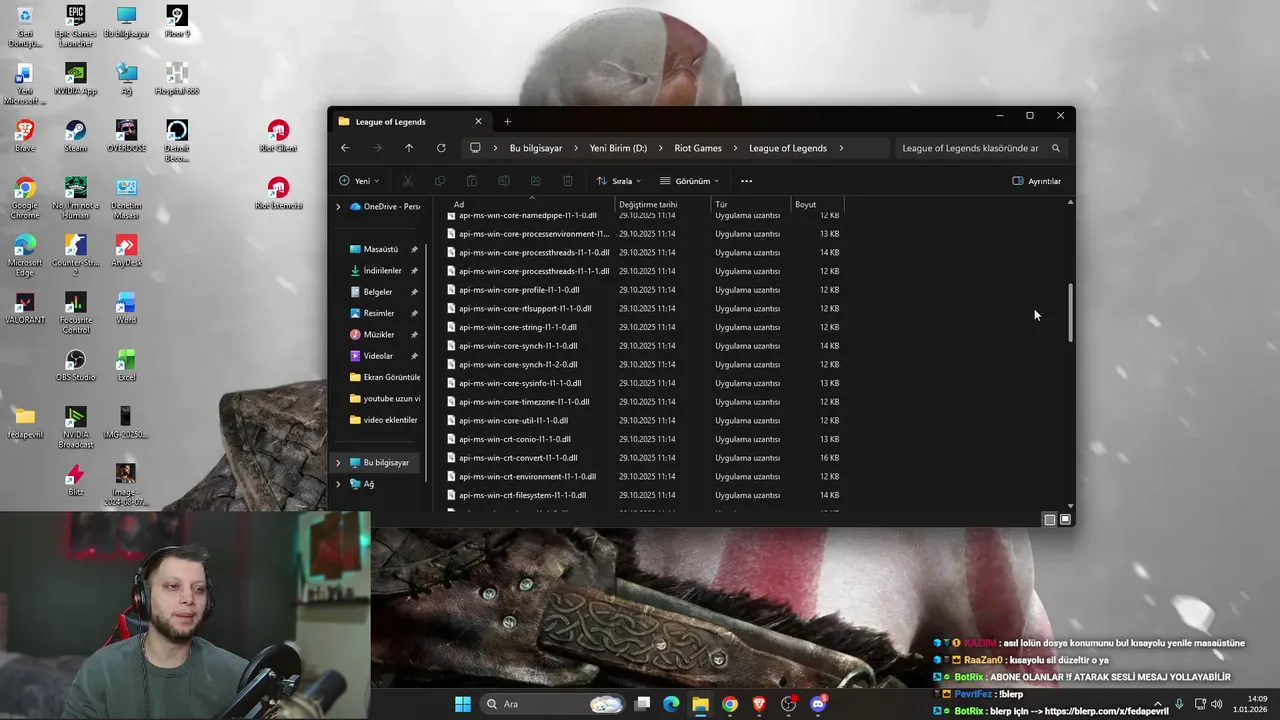Open the youtube uzun vi folder in sidebar
The image size is (1280, 720).
pos(384,399)
